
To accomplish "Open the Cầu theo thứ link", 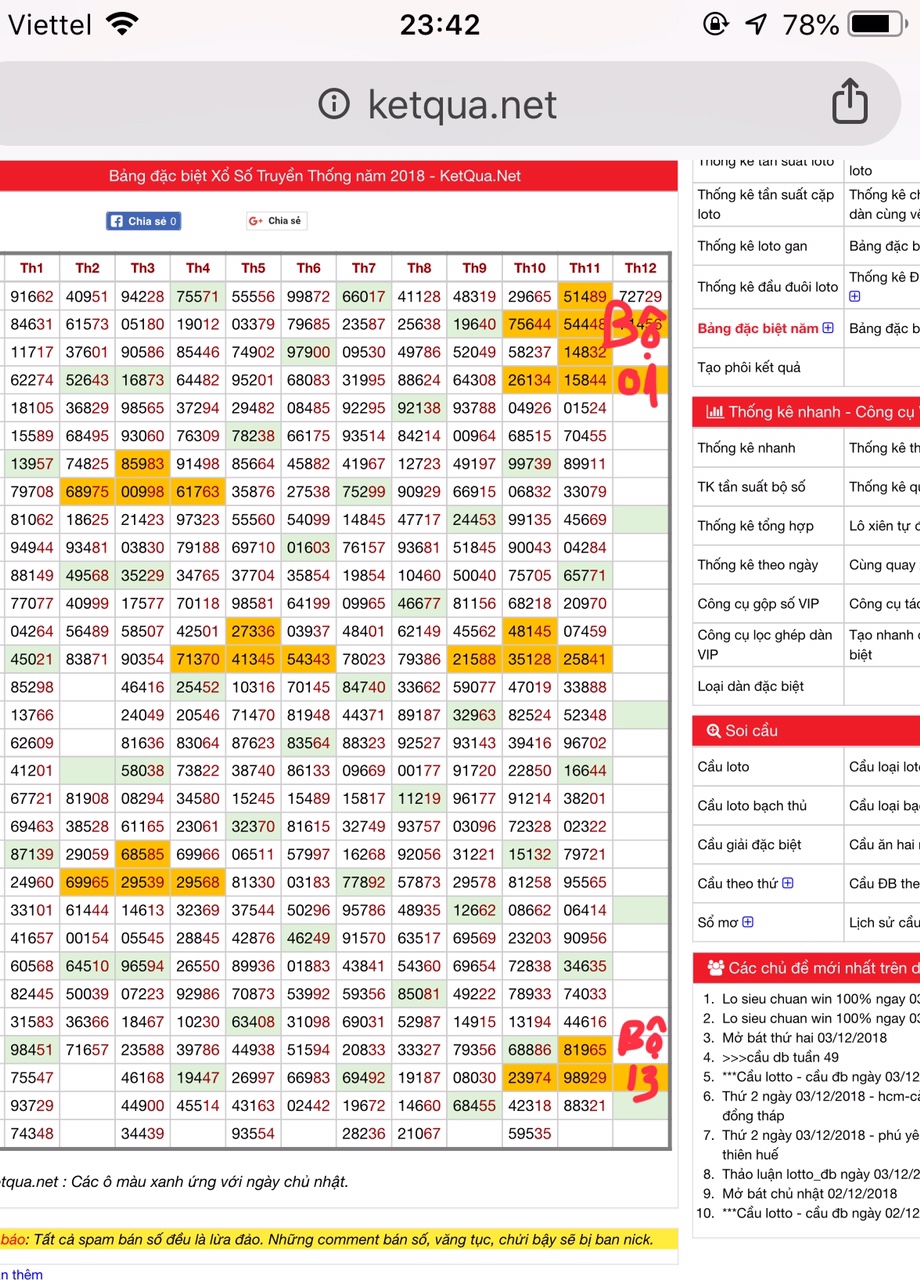I will tap(738, 883).
